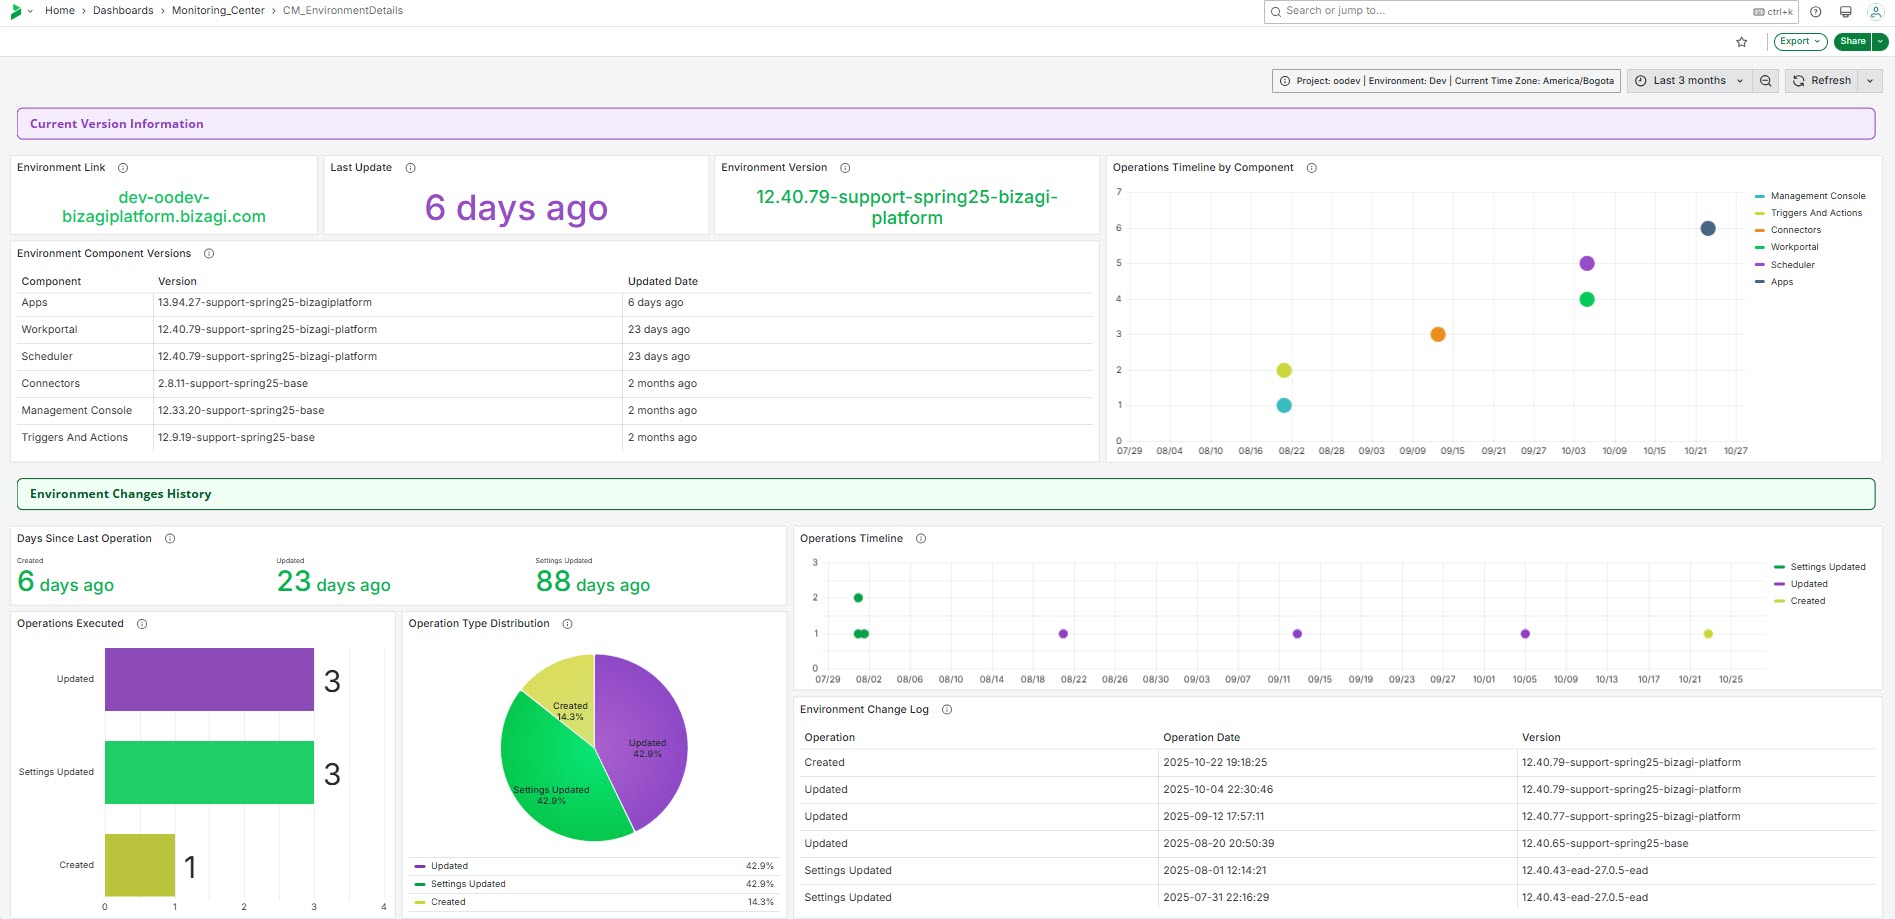The width and height of the screenshot is (1895, 919).
Task: Toggle Scheduler series in component timeline legend
Action: click(1792, 265)
